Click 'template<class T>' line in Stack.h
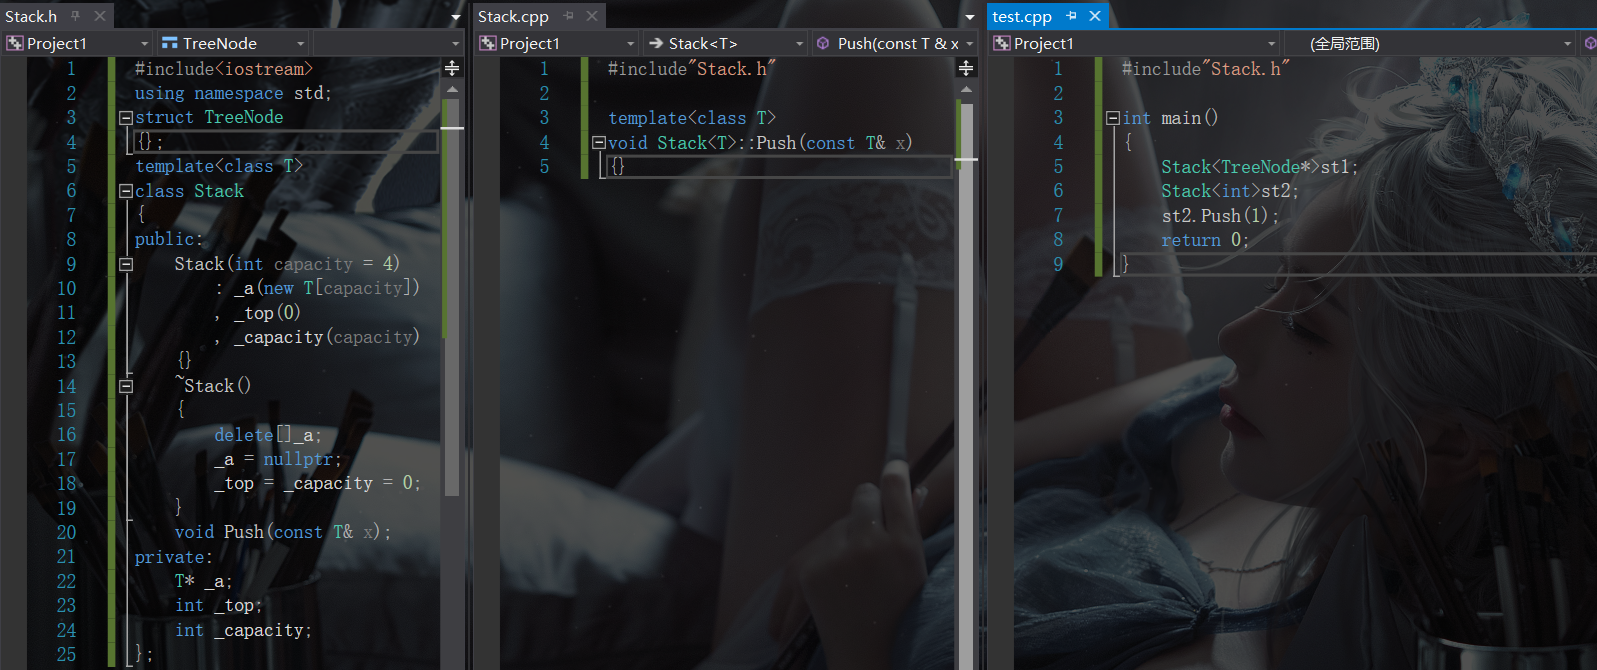The width and height of the screenshot is (1597, 670). [x=219, y=166]
